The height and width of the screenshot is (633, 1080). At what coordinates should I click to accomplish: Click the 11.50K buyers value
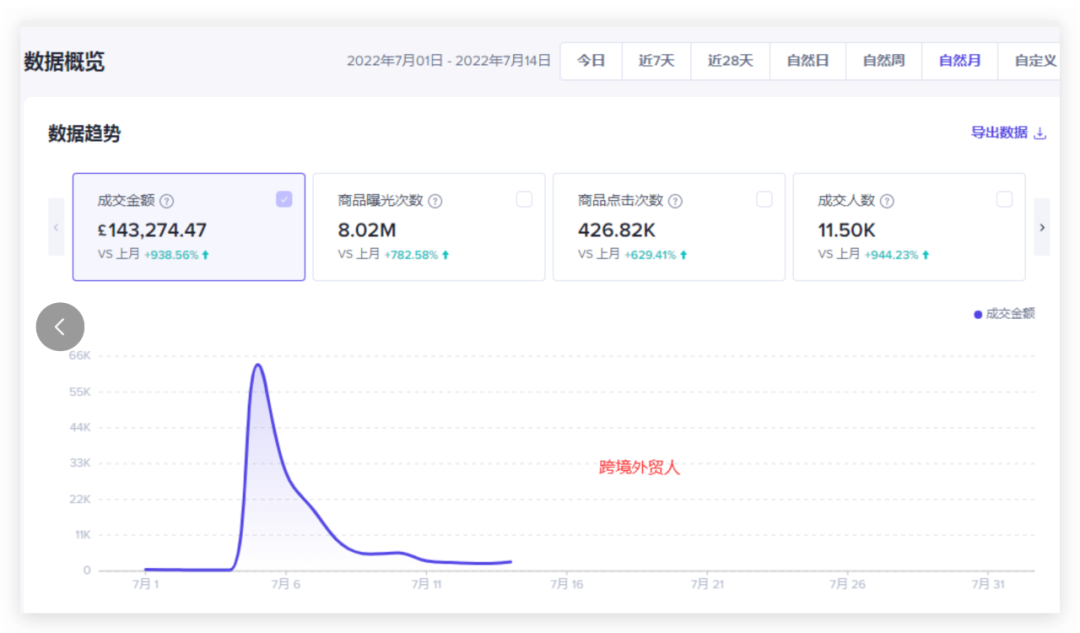[847, 230]
